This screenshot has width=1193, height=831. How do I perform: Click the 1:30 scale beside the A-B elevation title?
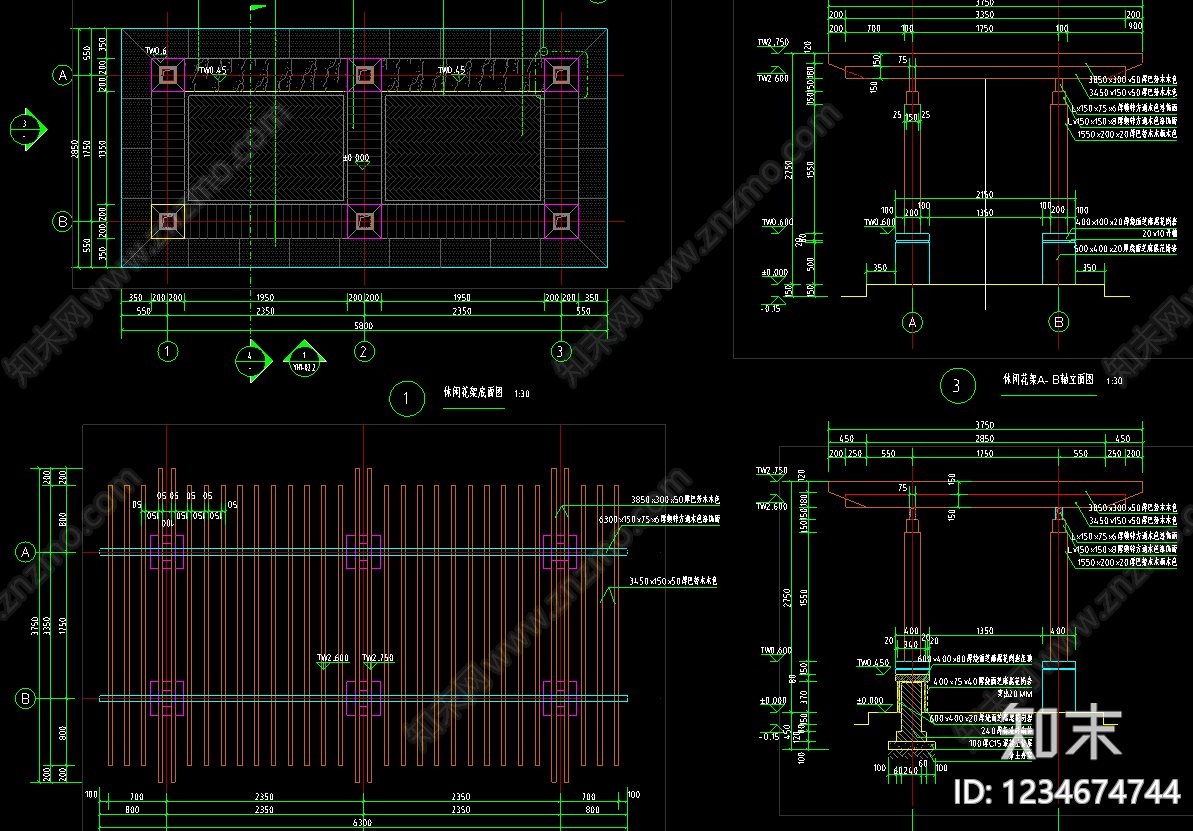1114,381
